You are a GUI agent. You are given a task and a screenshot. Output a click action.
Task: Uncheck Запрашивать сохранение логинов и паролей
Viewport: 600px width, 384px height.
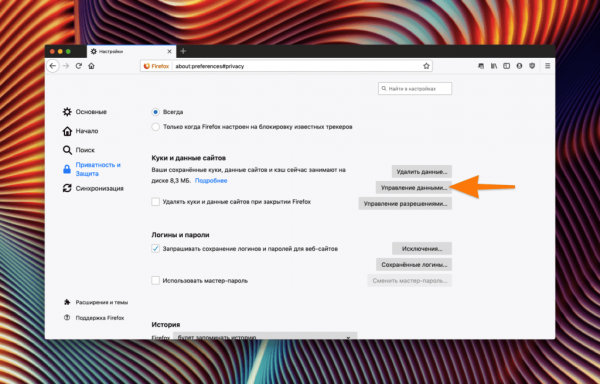point(155,249)
